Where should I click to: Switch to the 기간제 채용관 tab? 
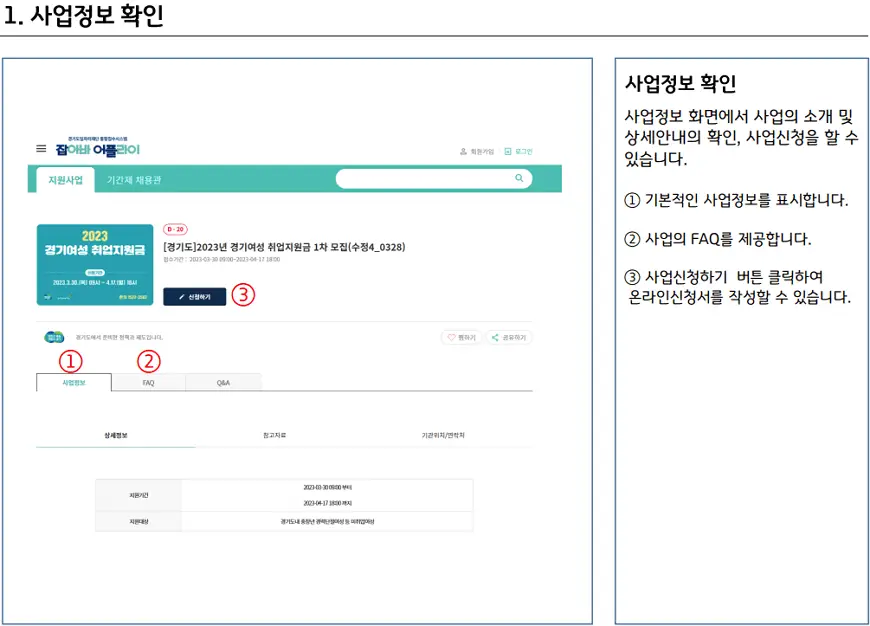(x=134, y=180)
